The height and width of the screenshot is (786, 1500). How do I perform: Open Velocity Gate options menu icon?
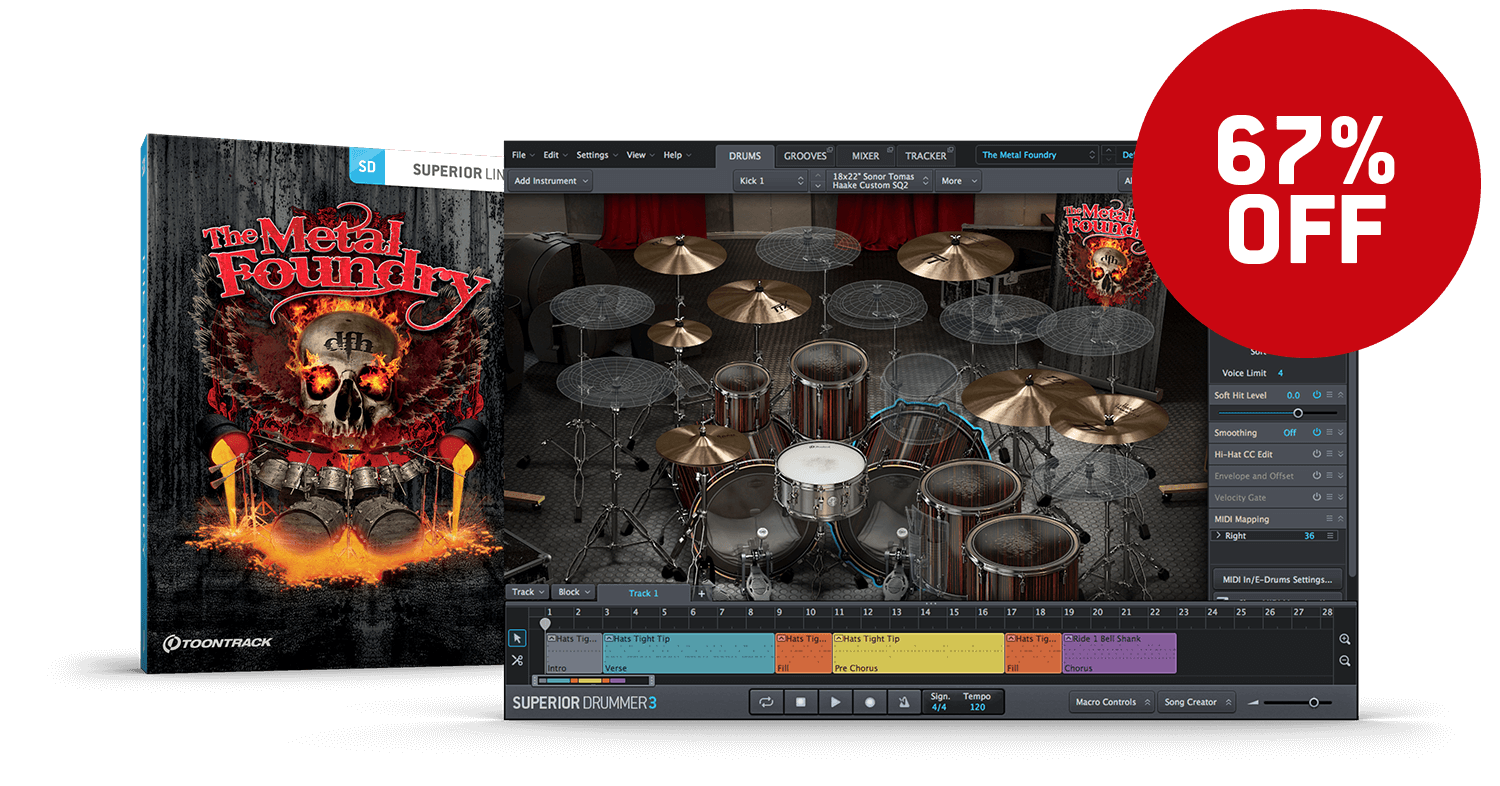point(1329,497)
